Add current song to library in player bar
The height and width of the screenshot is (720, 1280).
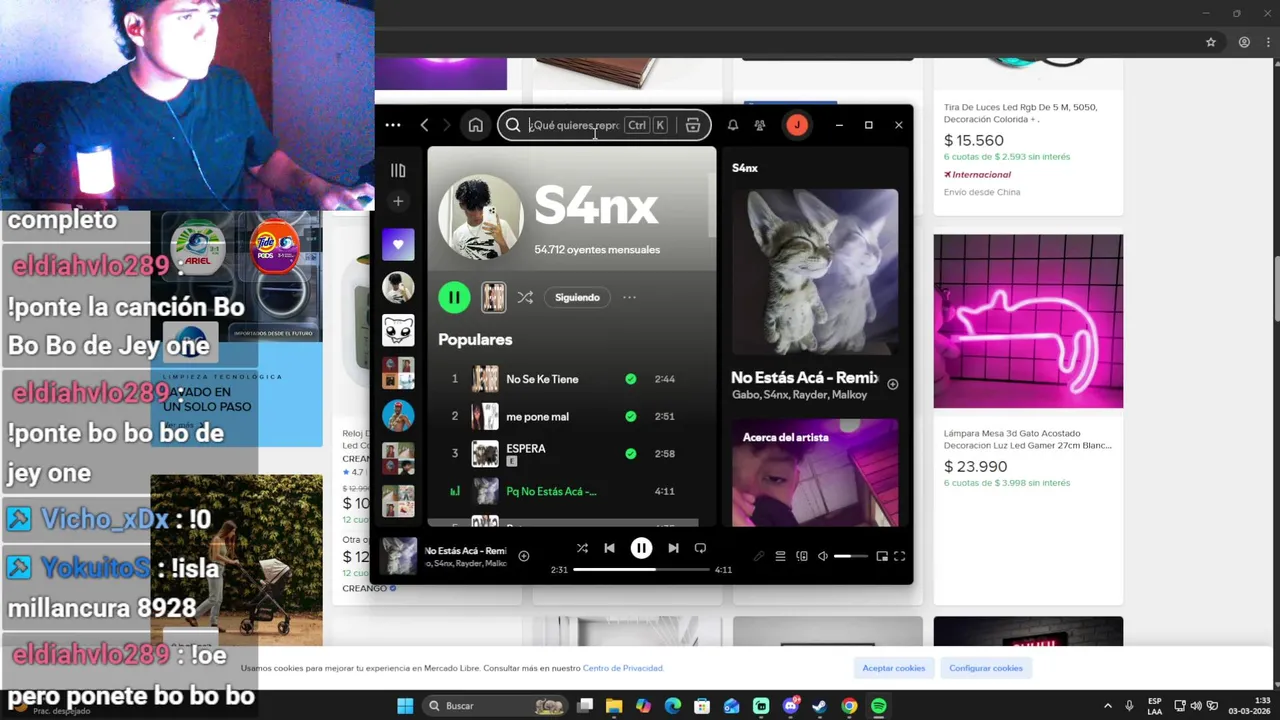[x=523, y=556]
